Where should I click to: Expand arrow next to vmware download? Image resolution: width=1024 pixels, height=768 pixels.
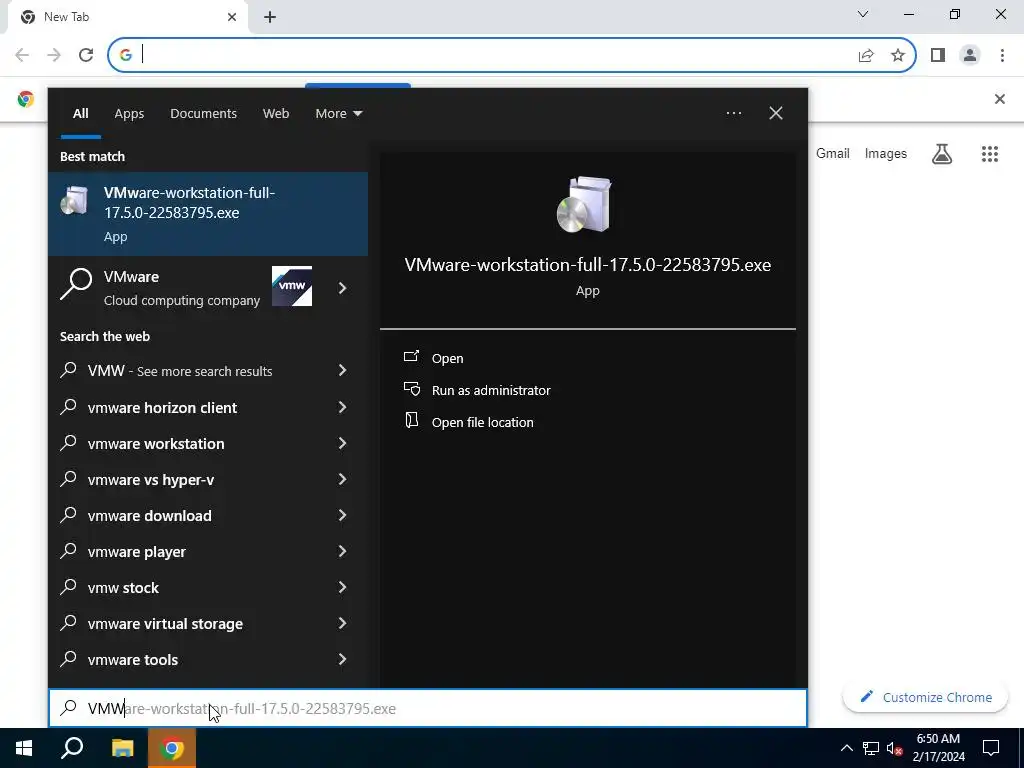[342, 516]
